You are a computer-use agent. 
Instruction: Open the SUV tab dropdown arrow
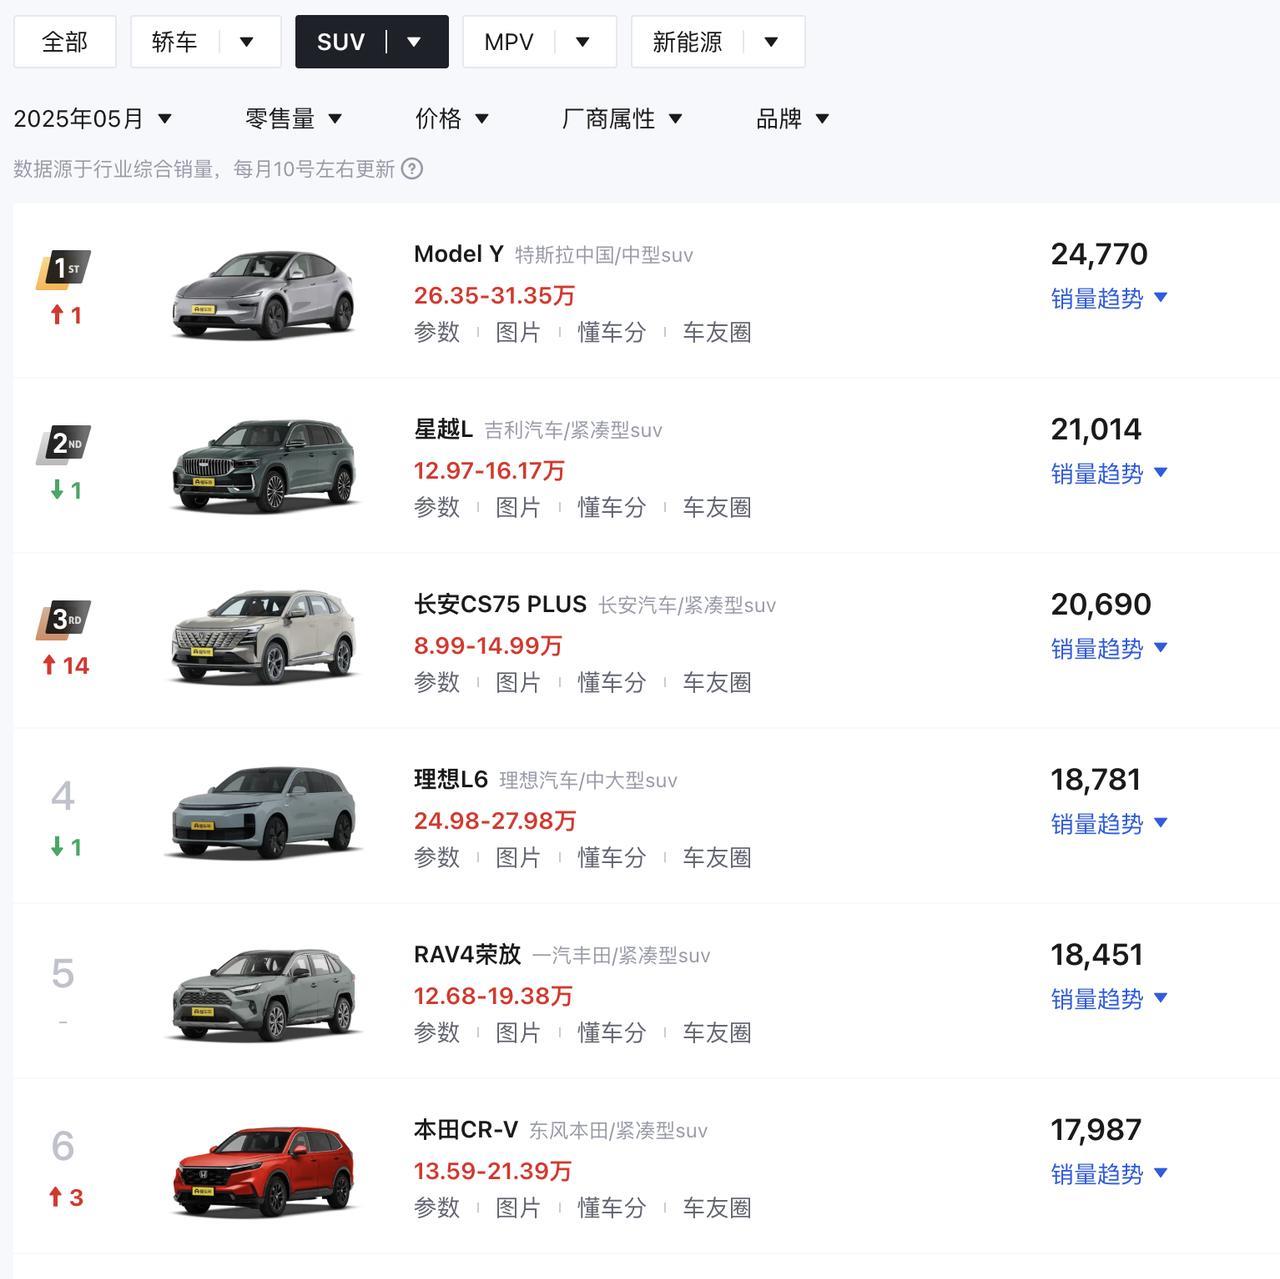[x=414, y=42]
